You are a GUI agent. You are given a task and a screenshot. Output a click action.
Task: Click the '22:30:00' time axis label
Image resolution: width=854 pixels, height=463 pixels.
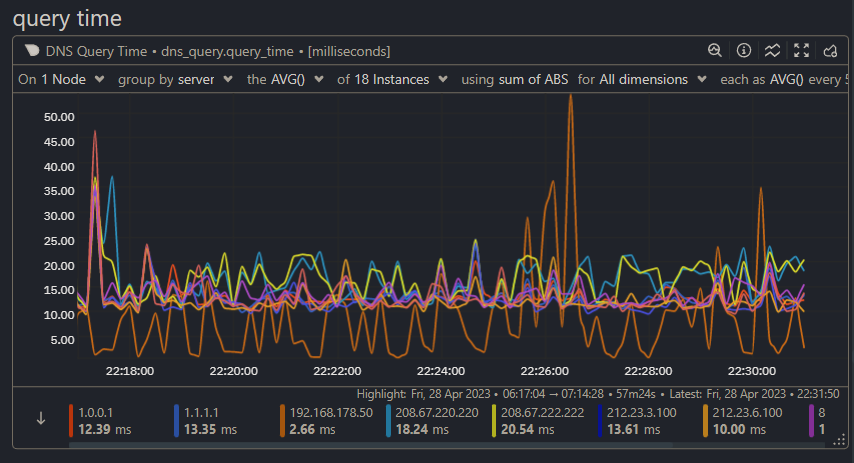pyautogui.click(x=752, y=371)
